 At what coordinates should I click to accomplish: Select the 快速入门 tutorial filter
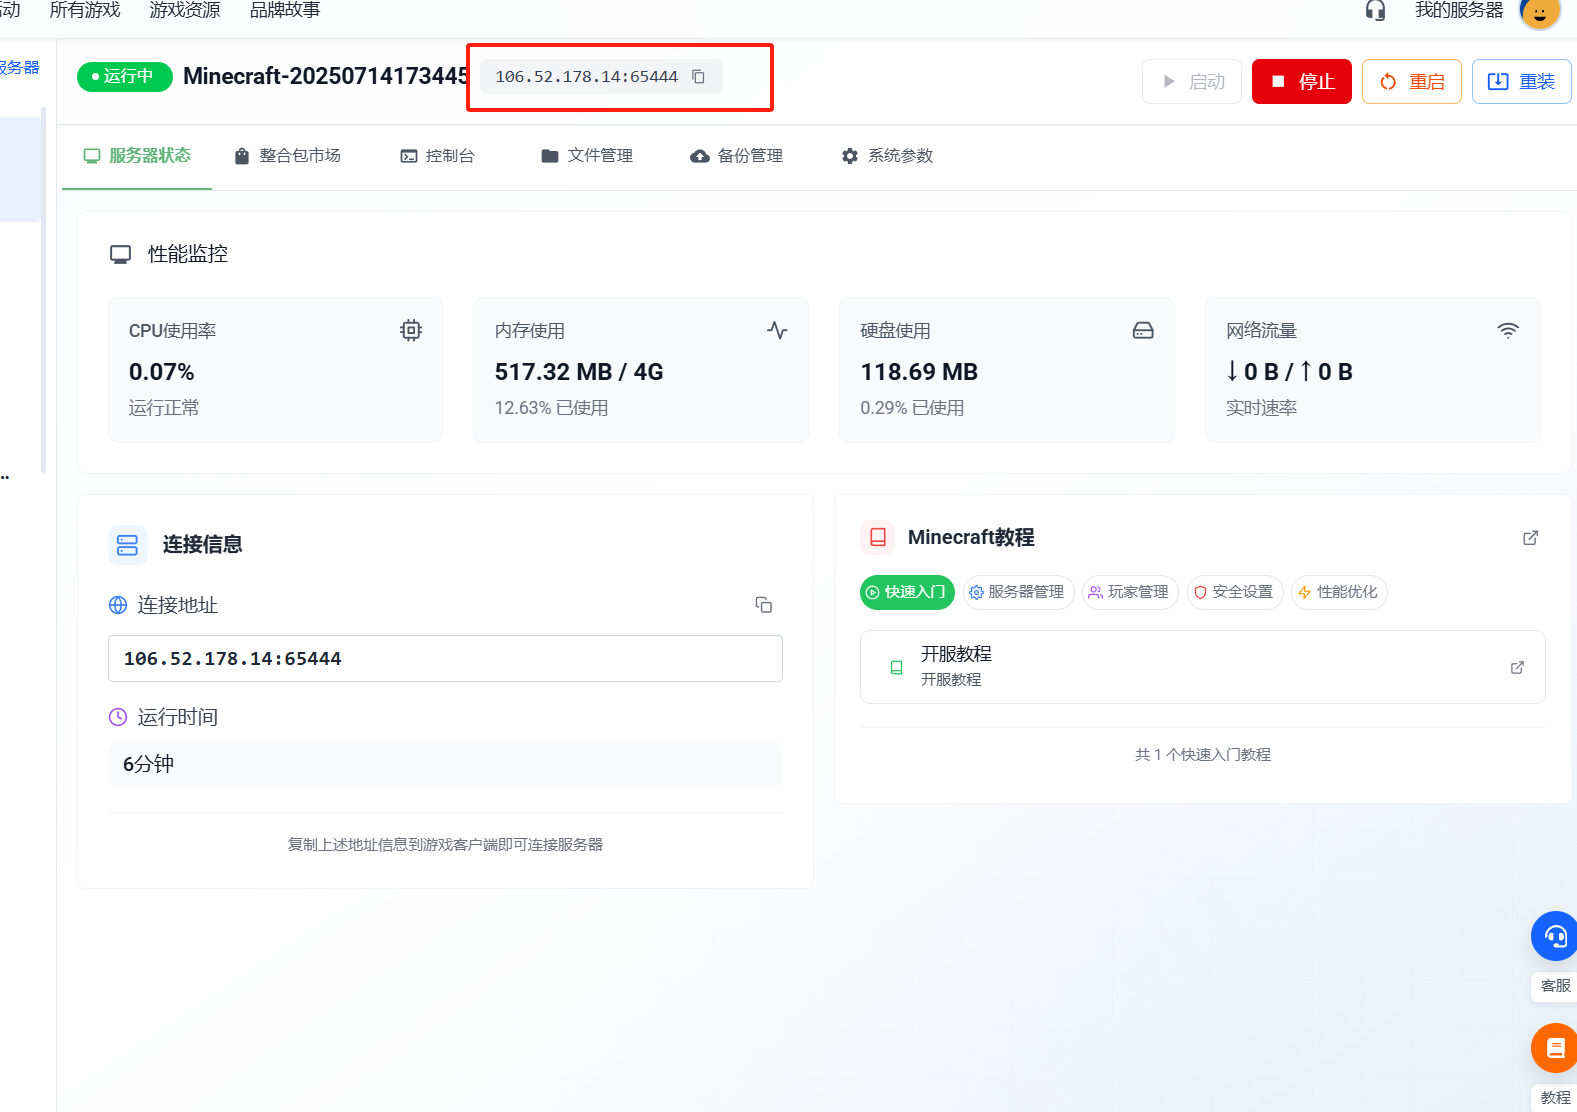[907, 592]
